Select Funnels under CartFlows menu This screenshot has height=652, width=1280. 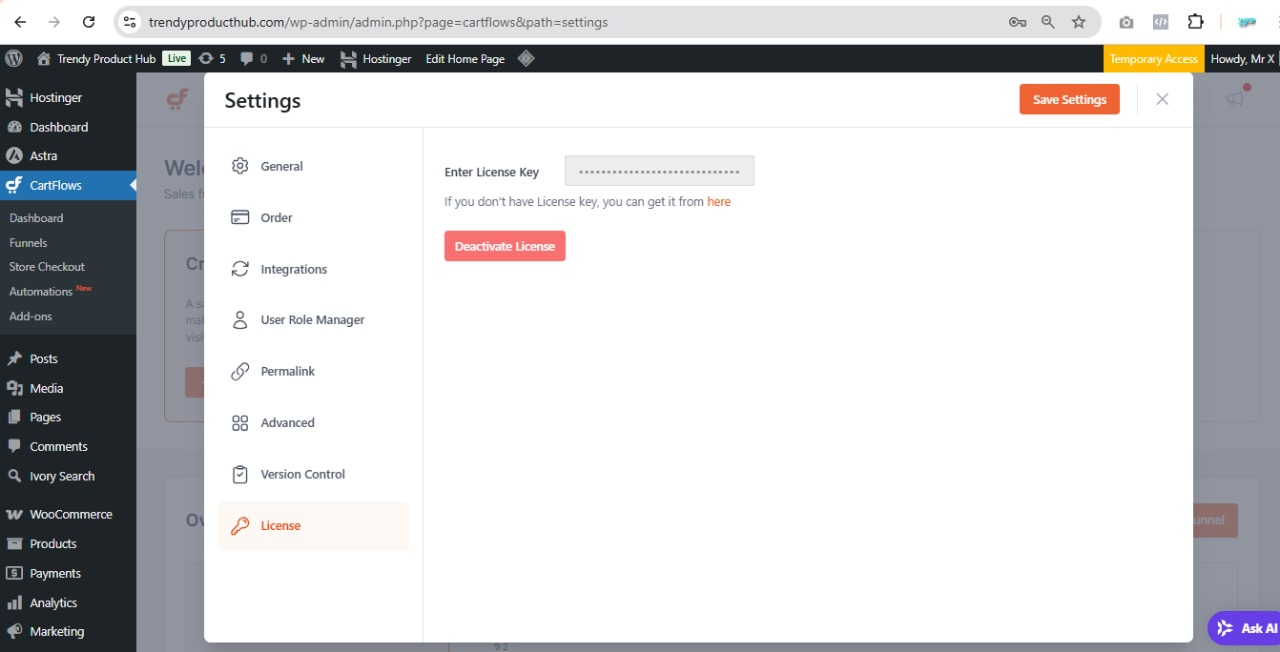pyautogui.click(x=28, y=242)
